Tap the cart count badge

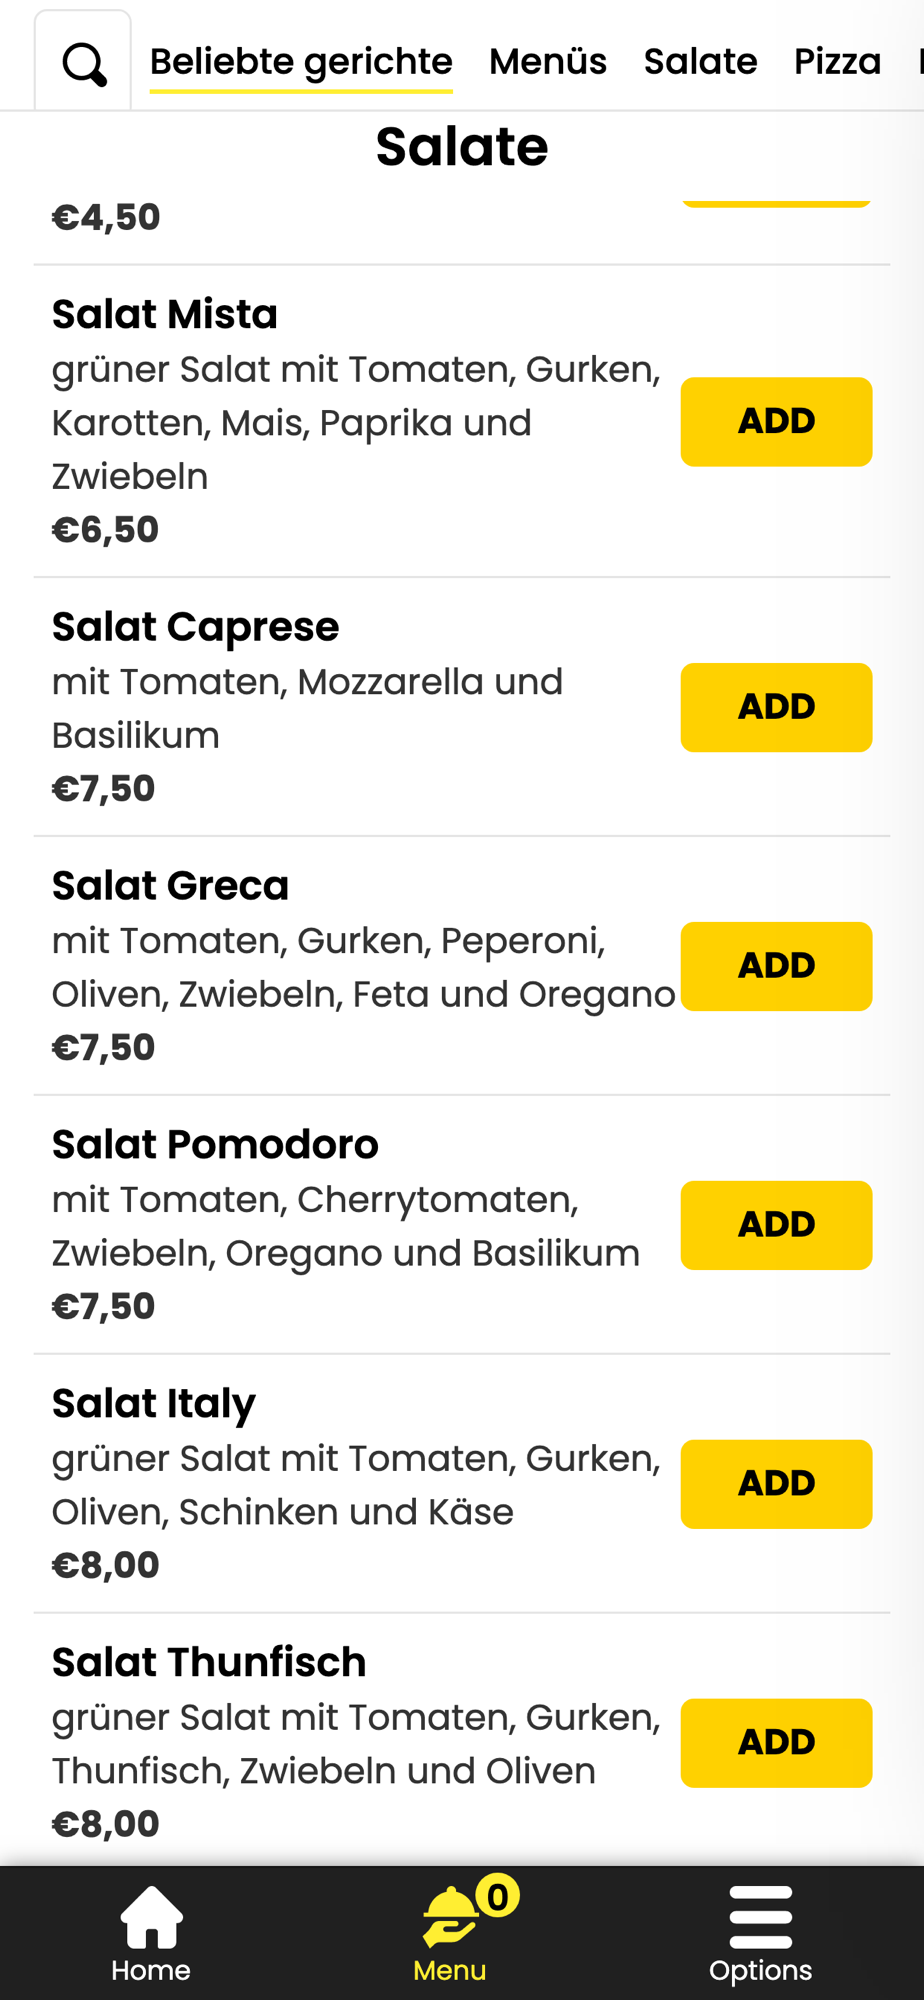click(497, 1896)
